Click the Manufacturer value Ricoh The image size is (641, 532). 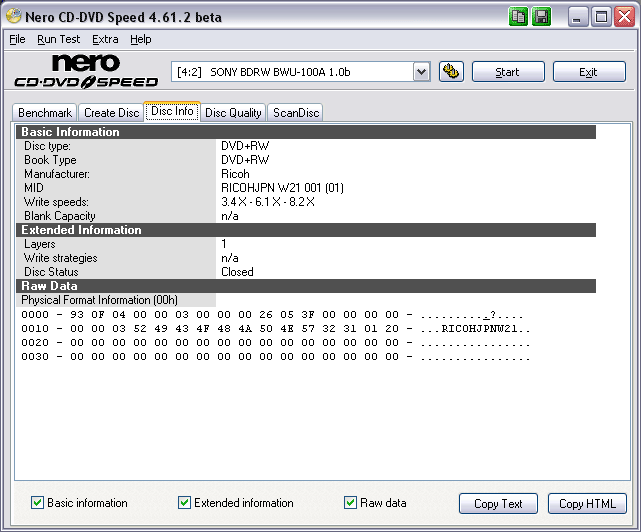(235, 174)
